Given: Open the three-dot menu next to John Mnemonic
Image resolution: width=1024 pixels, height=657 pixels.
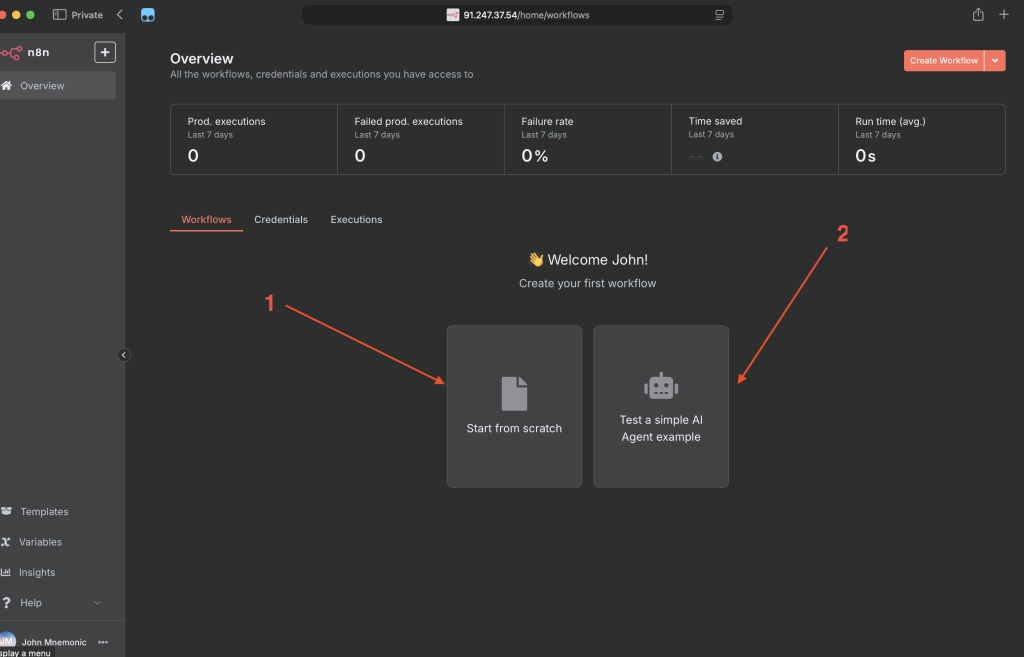Looking at the screenshot, I should click(x=103, y=642).
